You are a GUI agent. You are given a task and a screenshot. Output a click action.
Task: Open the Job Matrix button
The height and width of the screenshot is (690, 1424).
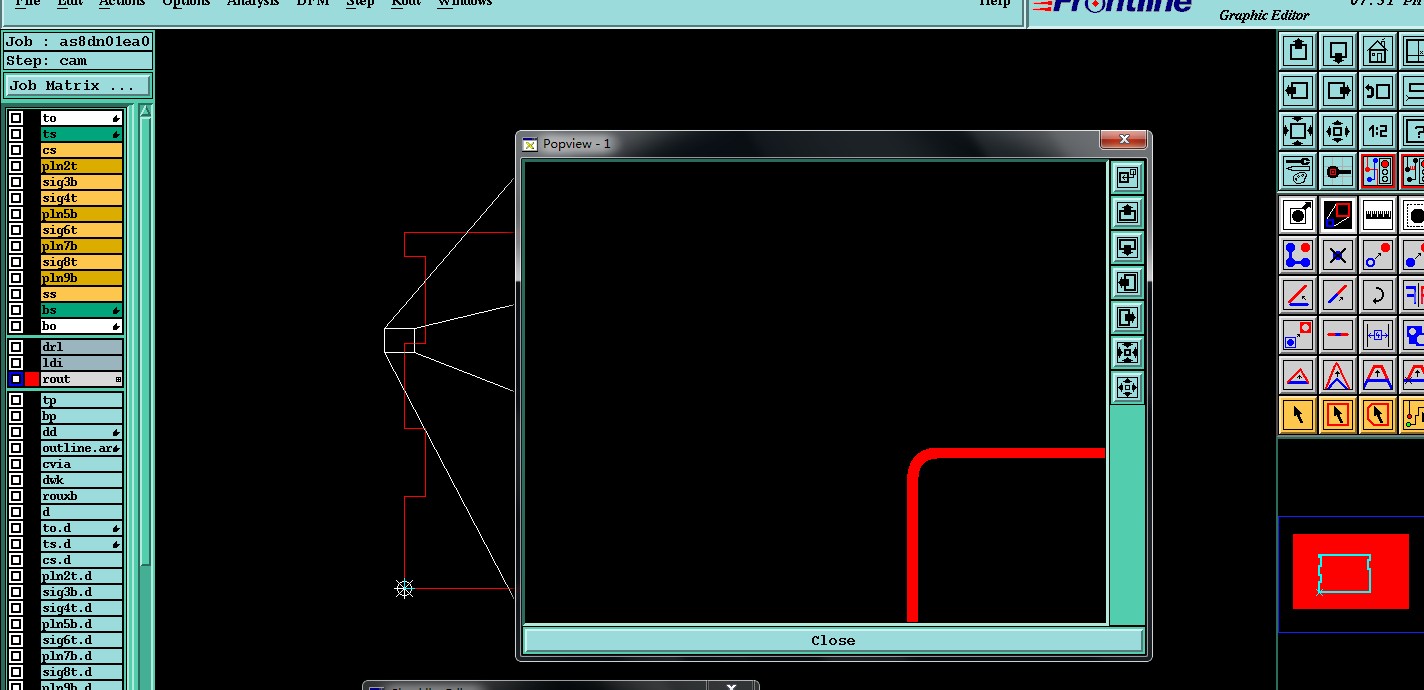click(78, 86)
